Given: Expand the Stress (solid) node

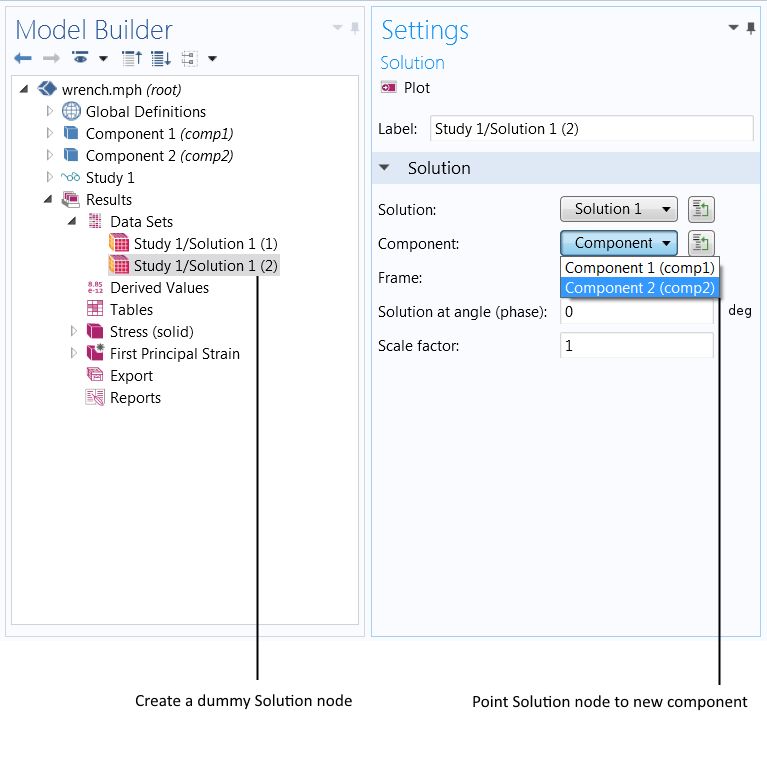Looking at the screenshot, I should coord(73,331).
